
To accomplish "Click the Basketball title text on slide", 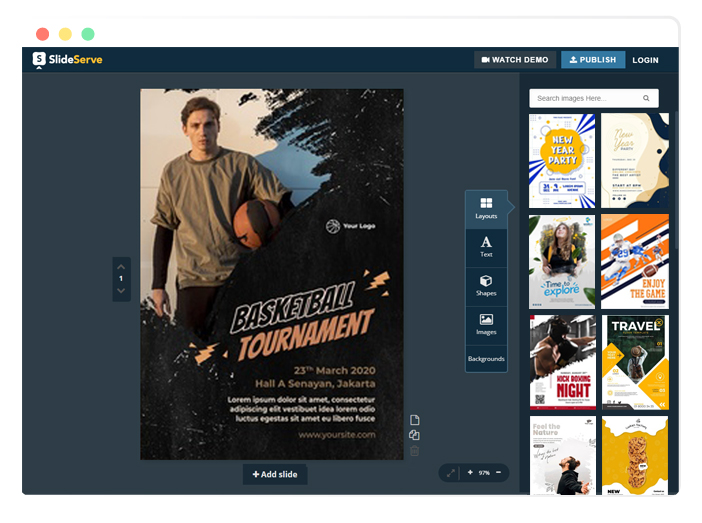I will point(293,306).
